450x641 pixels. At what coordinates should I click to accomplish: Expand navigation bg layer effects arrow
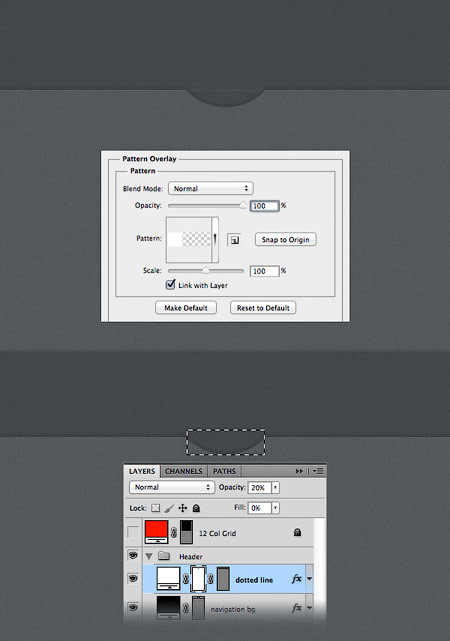[x=309, y=608]
